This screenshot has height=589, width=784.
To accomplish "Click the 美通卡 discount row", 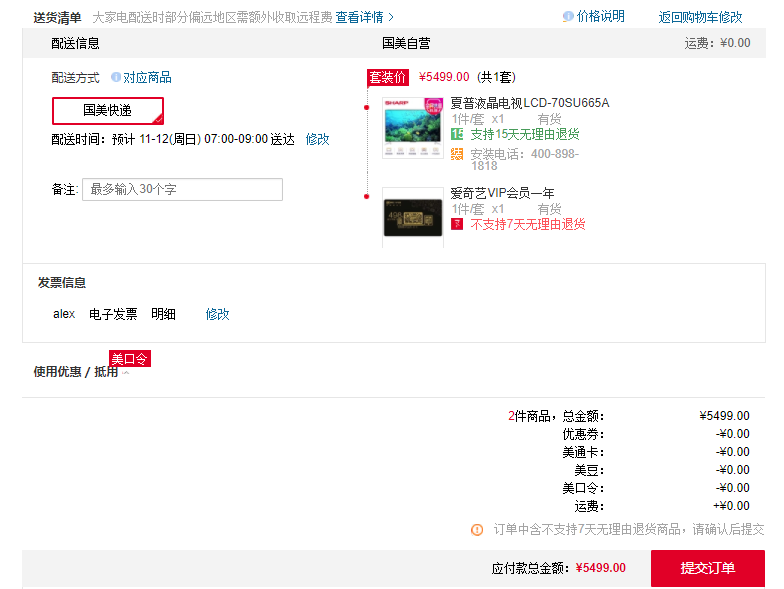I will coord(656,452).
